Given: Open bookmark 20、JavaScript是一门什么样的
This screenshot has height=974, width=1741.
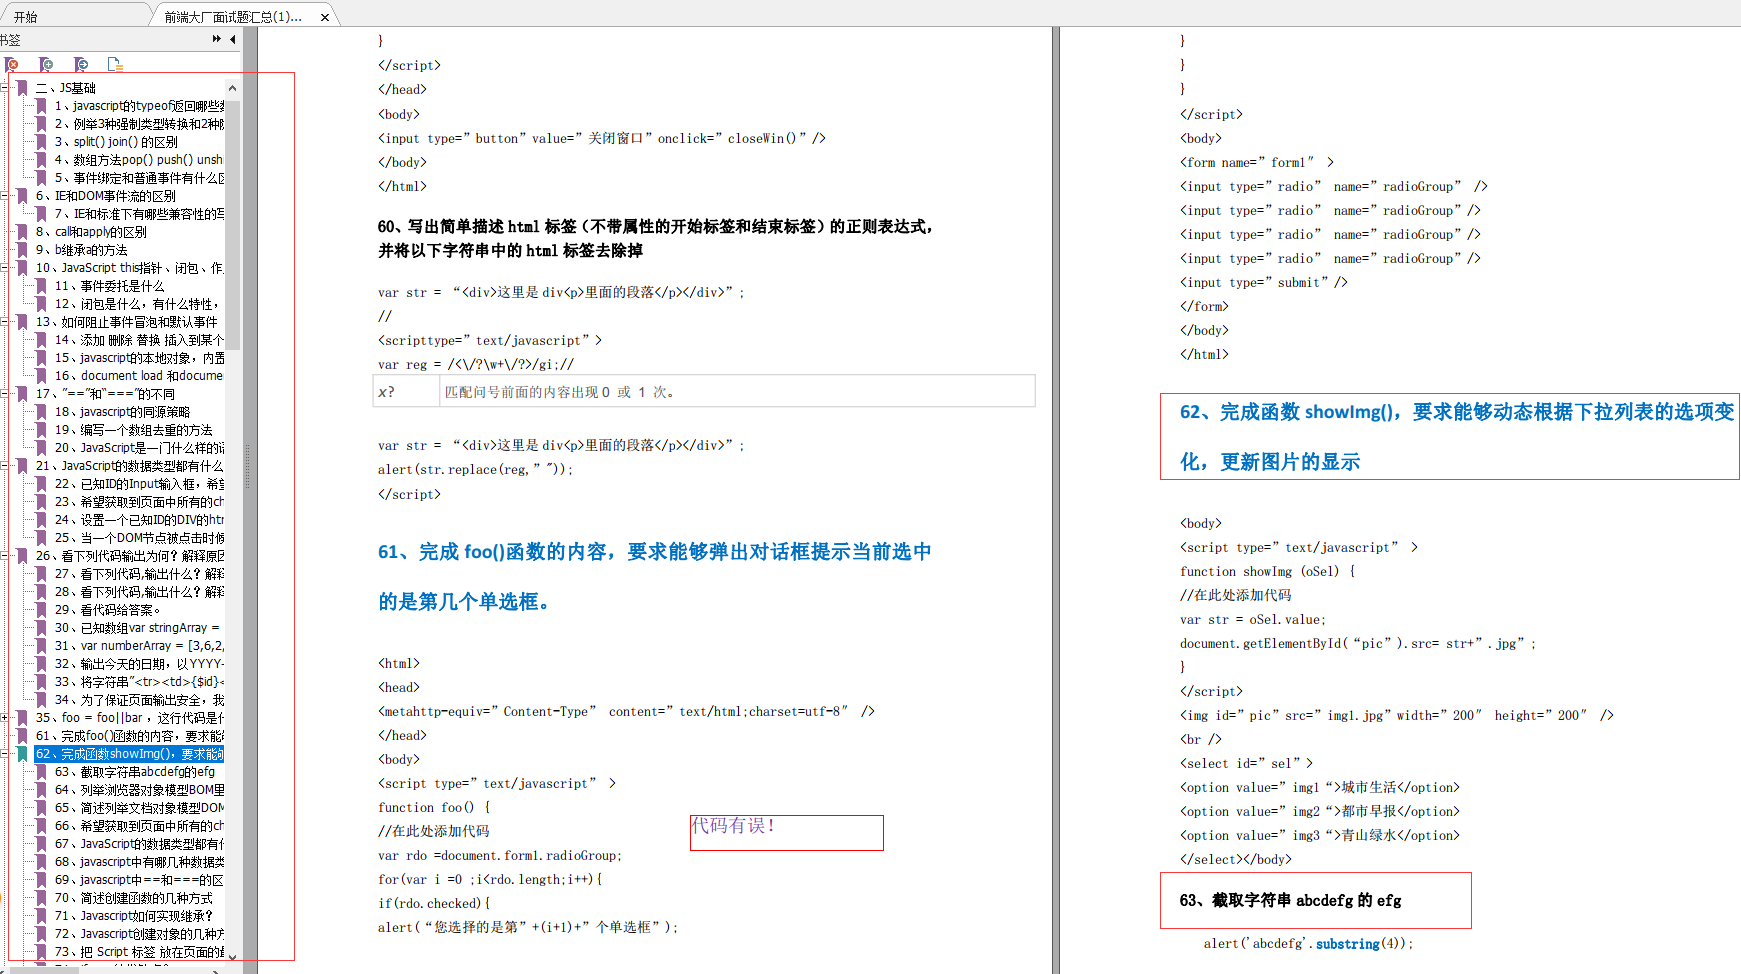Looking at the screenshot, I should 139,448.
